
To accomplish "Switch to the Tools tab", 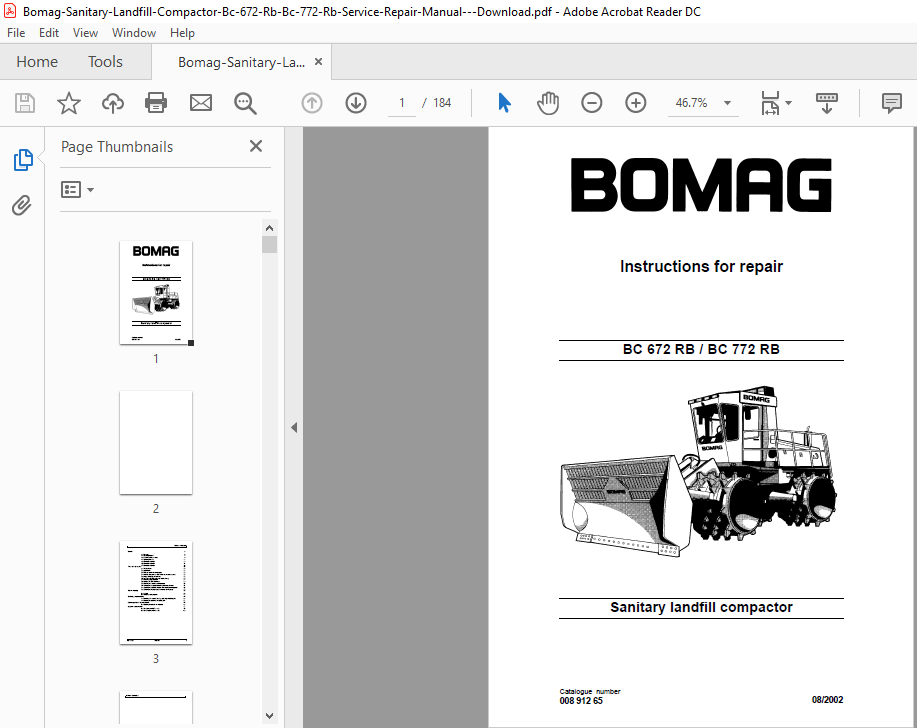I will tap(105, 61).
